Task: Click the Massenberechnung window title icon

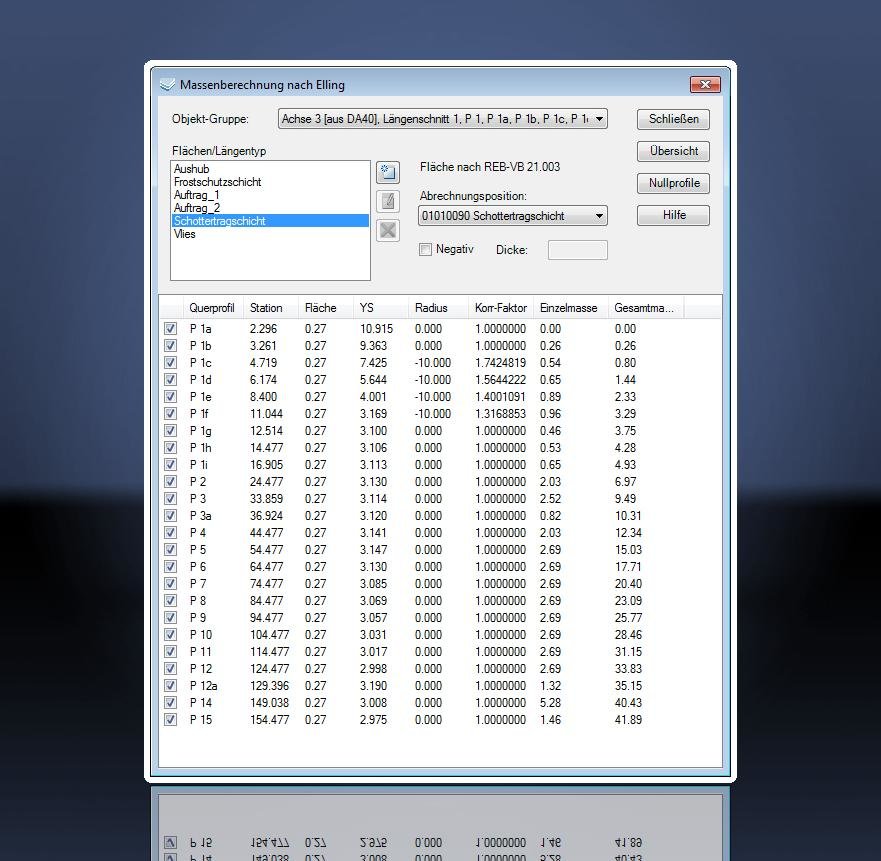Action: tap(167, 85)
